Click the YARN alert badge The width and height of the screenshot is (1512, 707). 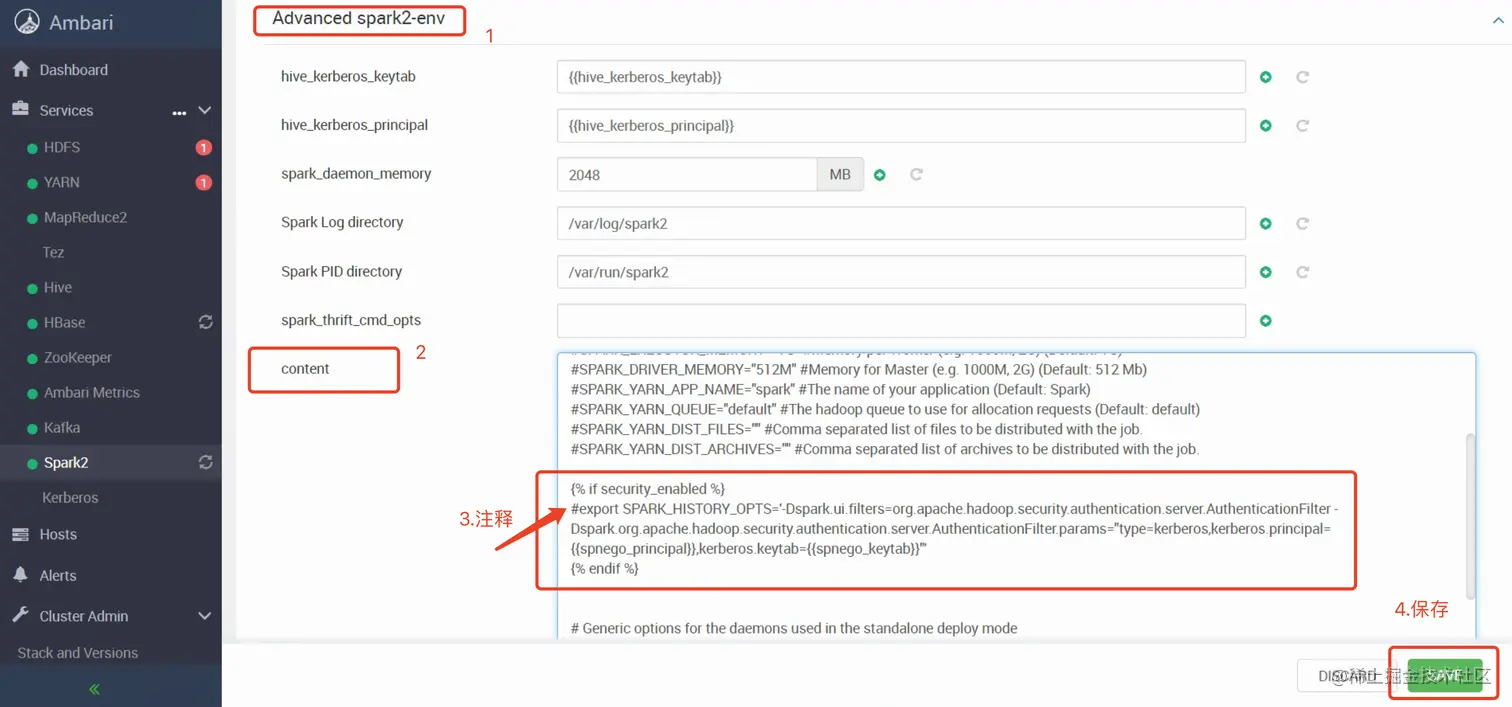coord(203,183)
